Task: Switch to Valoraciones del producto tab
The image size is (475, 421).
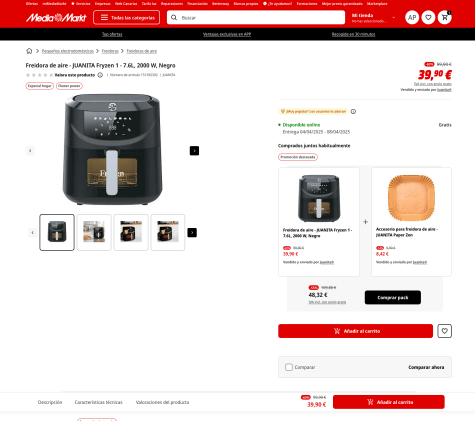Action: [x=162, y=402]
